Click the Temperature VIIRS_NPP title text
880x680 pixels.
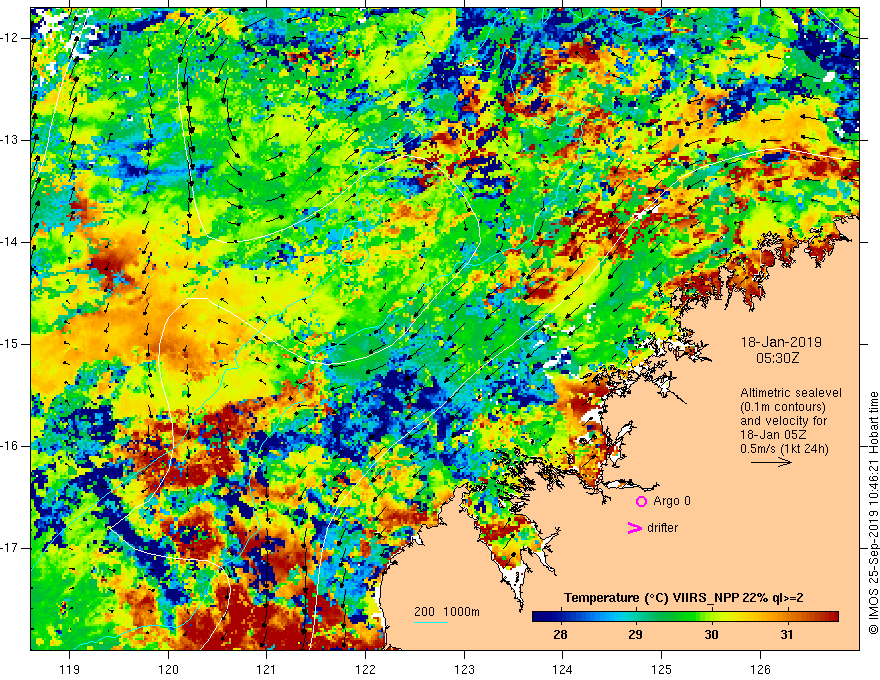(684, 598)
